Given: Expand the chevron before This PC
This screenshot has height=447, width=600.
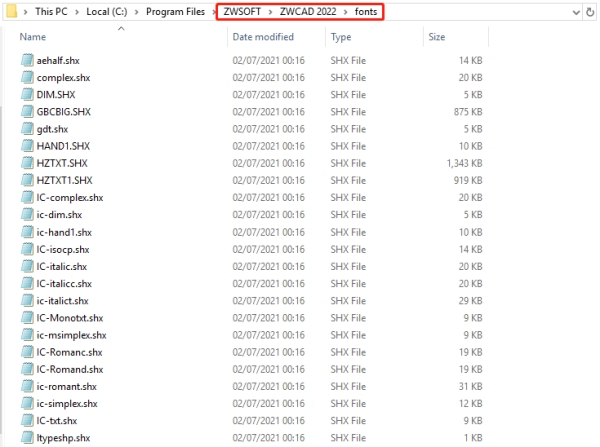Looking at the screenshot, I should (x=25, y=12).
